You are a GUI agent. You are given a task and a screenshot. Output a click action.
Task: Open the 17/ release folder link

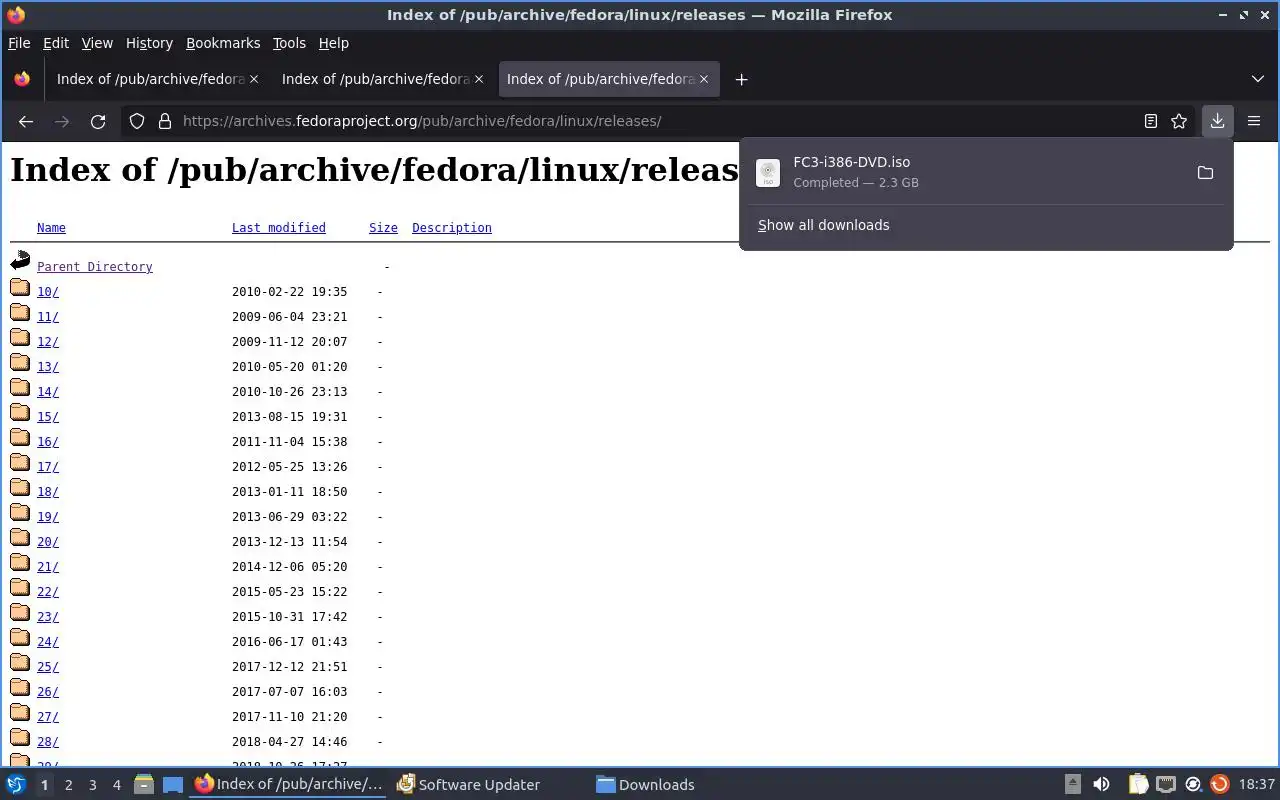(x=48, y=467)
